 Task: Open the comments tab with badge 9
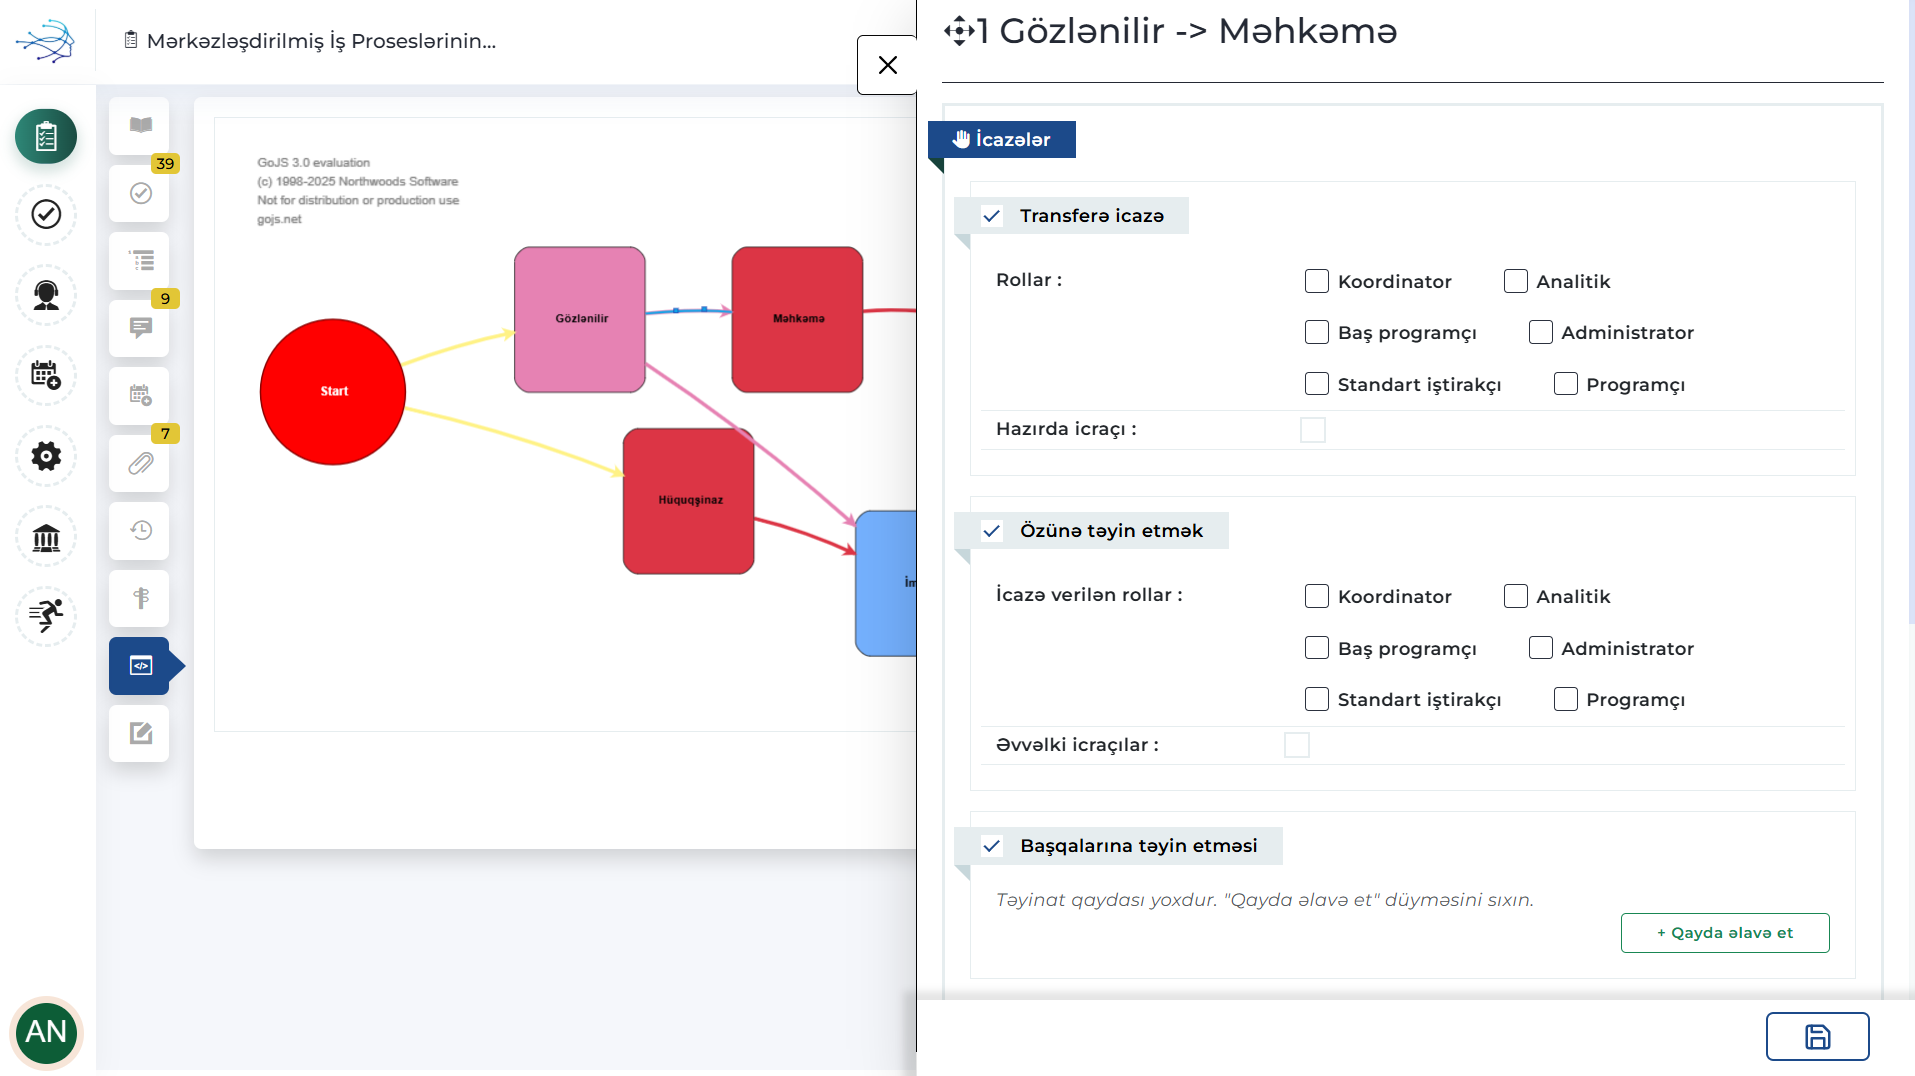coord(139,328)
